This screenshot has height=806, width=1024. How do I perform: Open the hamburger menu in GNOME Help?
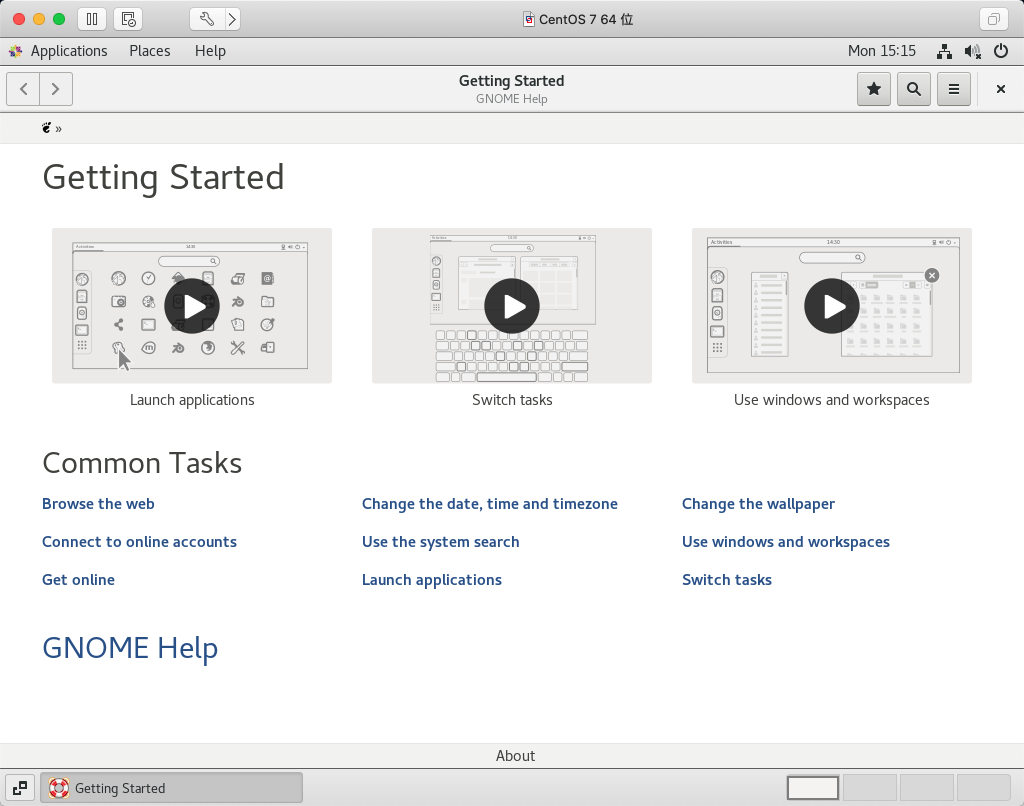tap(954, 89)
